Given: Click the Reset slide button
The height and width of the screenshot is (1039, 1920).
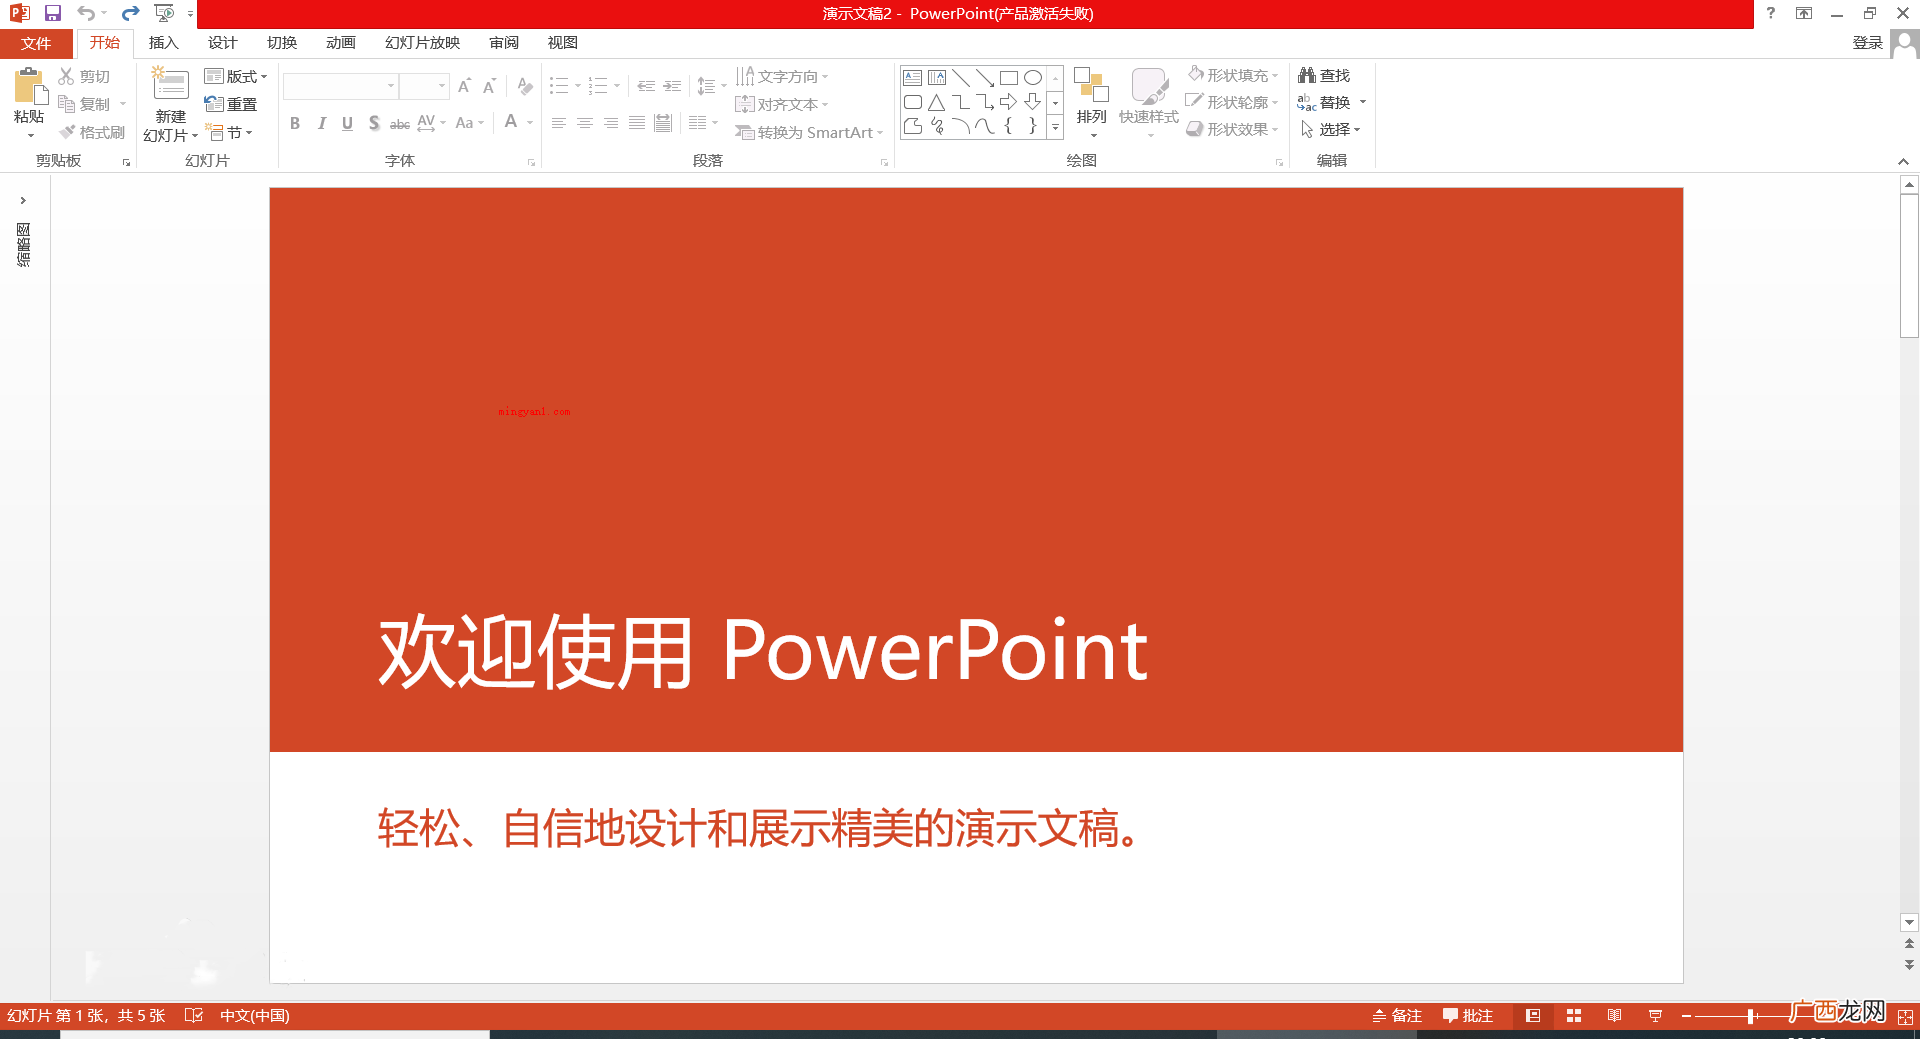Looking at the screenshot, I should click(x=231, y=104).
